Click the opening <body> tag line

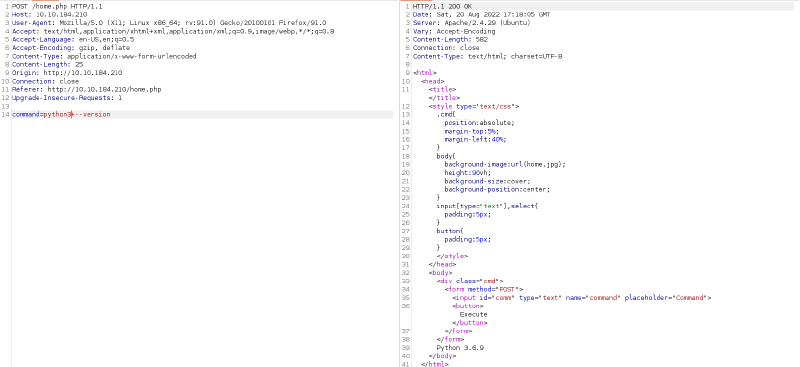(x=440, y=273)
